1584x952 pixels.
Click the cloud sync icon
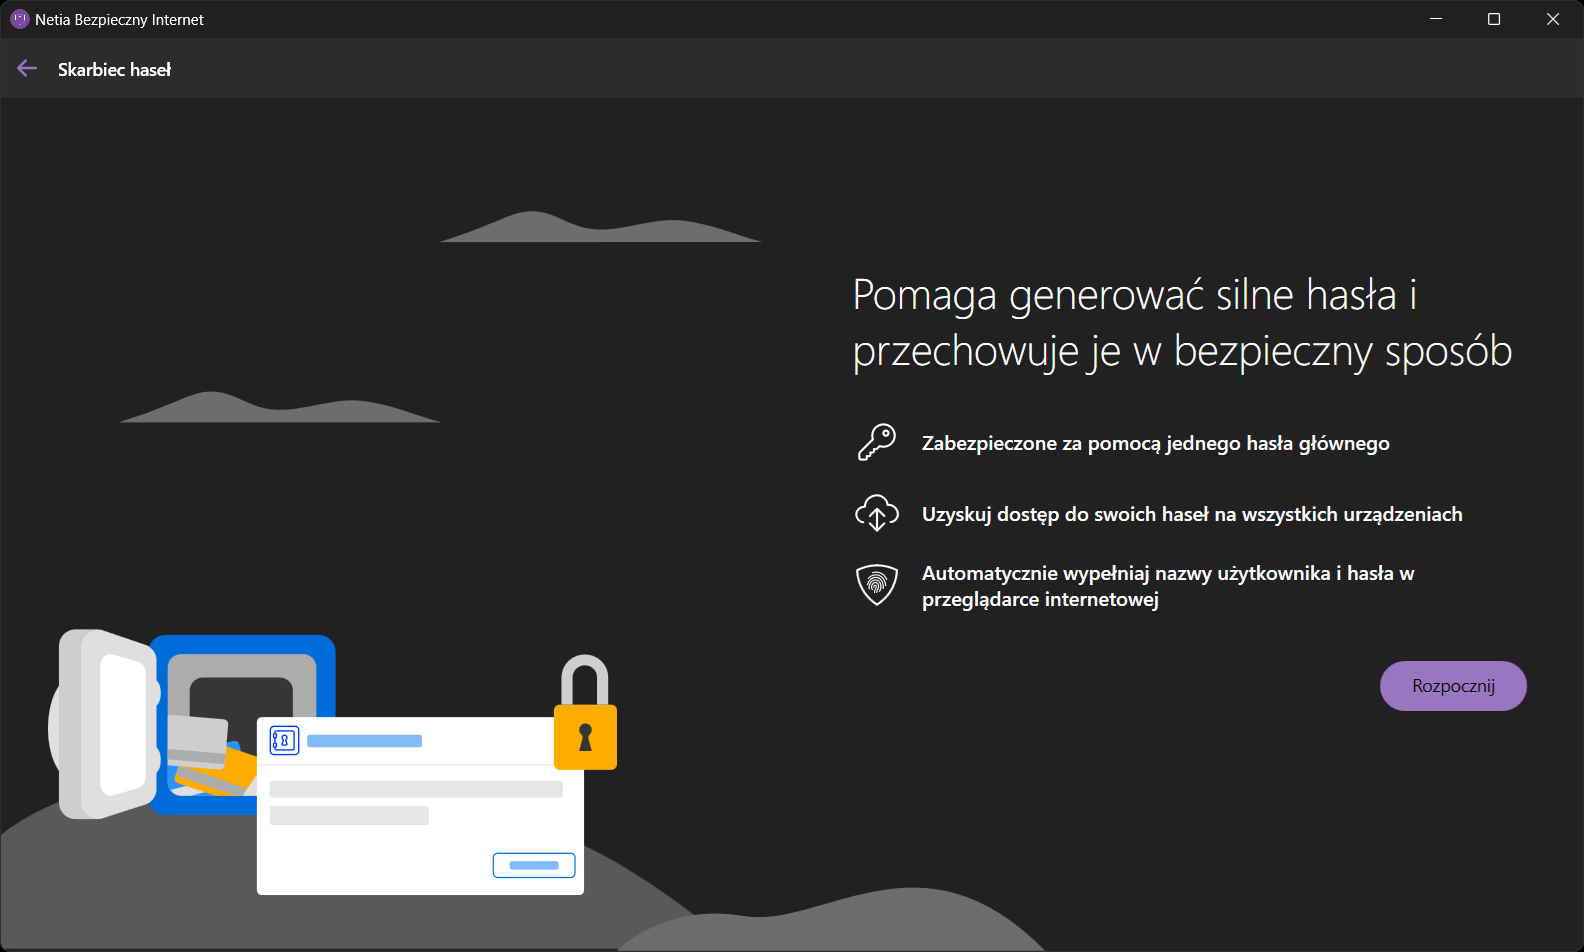pos(877,513)
